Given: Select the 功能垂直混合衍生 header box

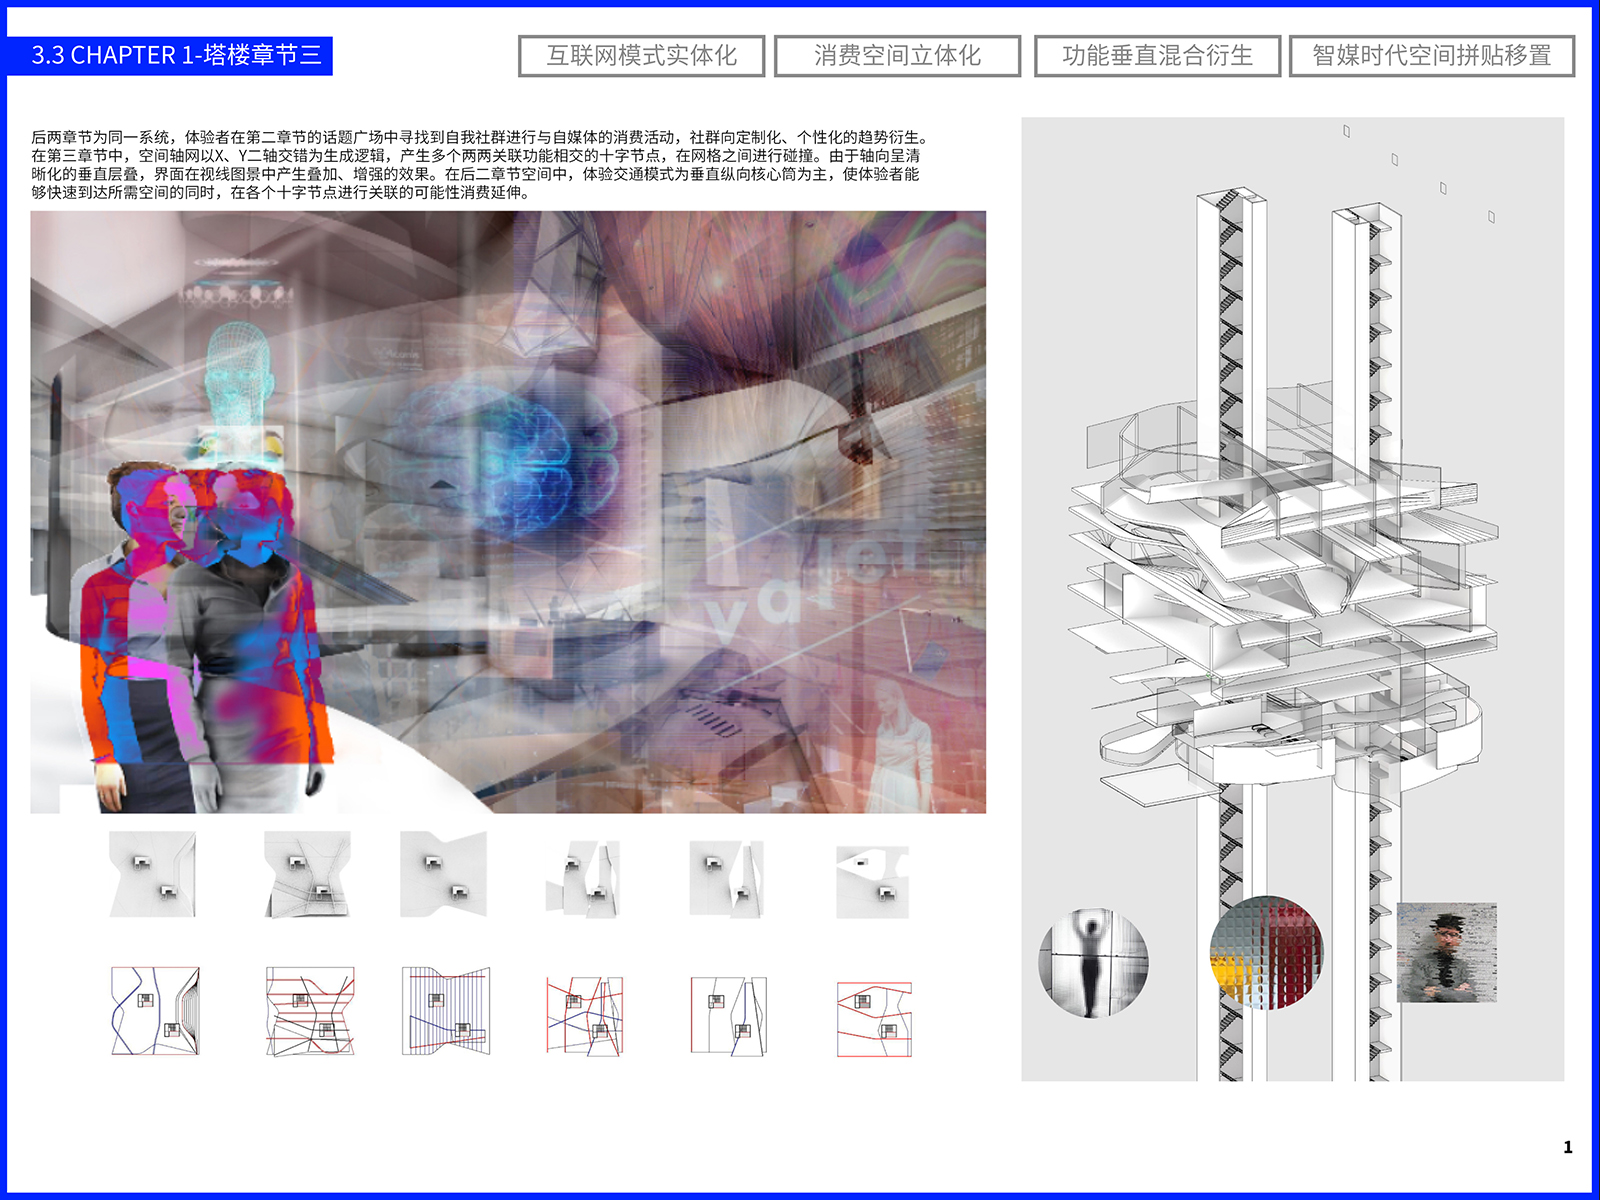Looking at the screenshot, I should click(1157, 56).
